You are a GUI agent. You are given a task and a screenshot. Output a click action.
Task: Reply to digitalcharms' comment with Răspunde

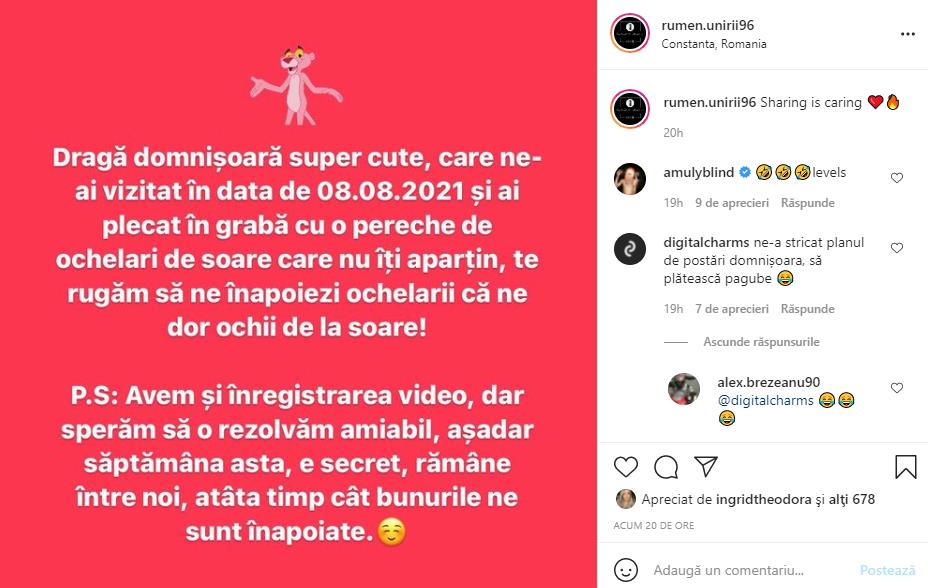click(x=807, y=309)
